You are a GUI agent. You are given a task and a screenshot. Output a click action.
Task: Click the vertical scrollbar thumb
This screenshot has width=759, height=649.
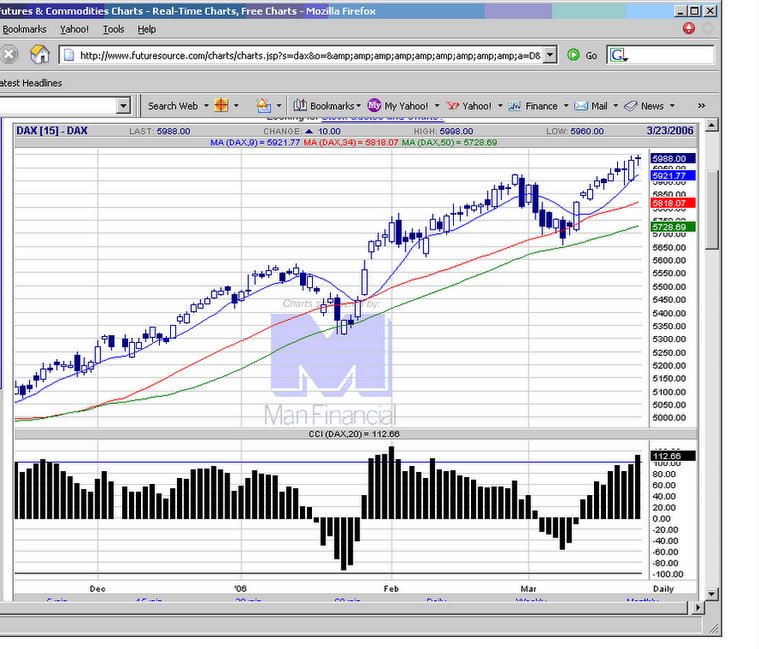click(x=711, y=211)
